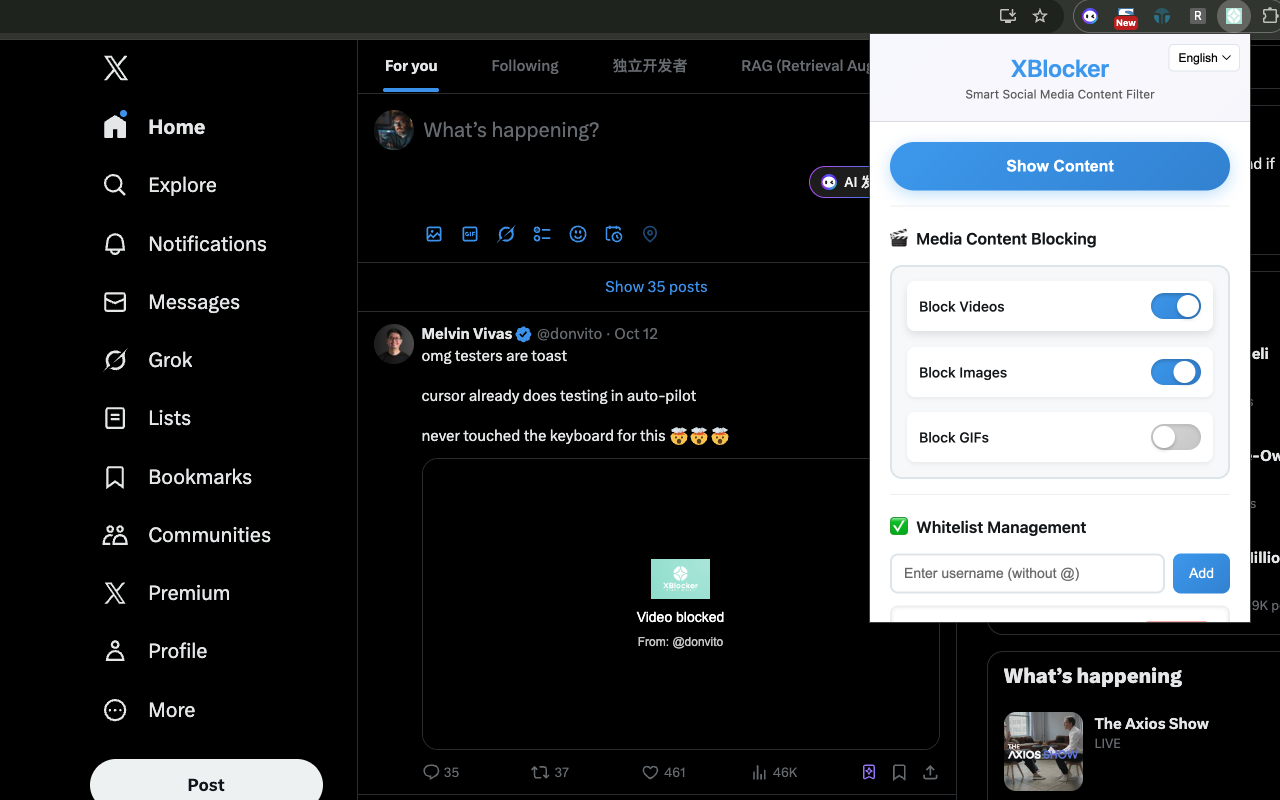Open Communities from the sidebar

[x=187, y=535]
